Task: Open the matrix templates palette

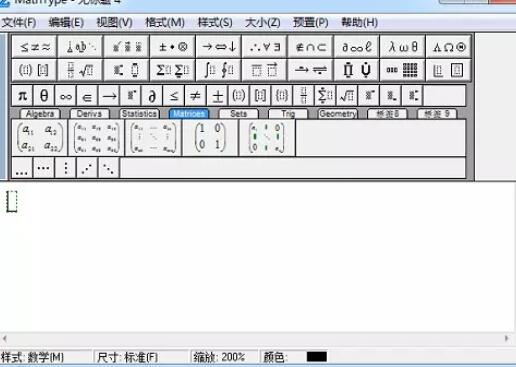Action: (x=403, y=70)
